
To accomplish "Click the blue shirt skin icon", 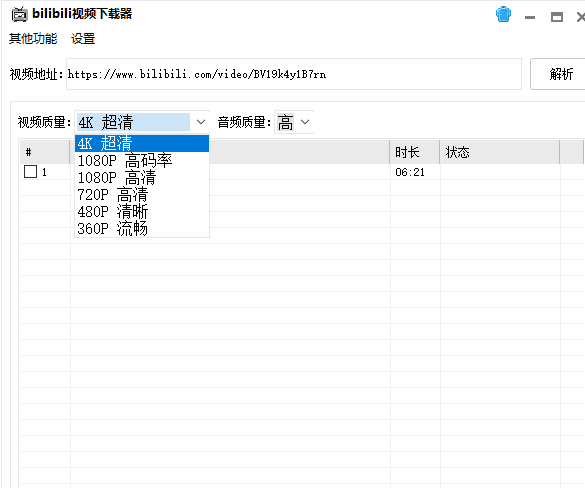I will pos(503,15).
